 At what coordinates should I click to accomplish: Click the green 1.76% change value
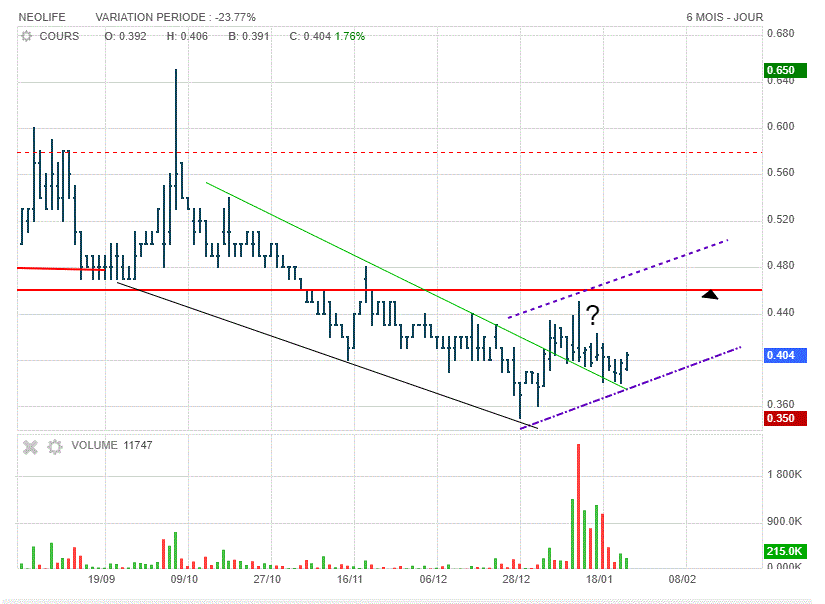350,36
